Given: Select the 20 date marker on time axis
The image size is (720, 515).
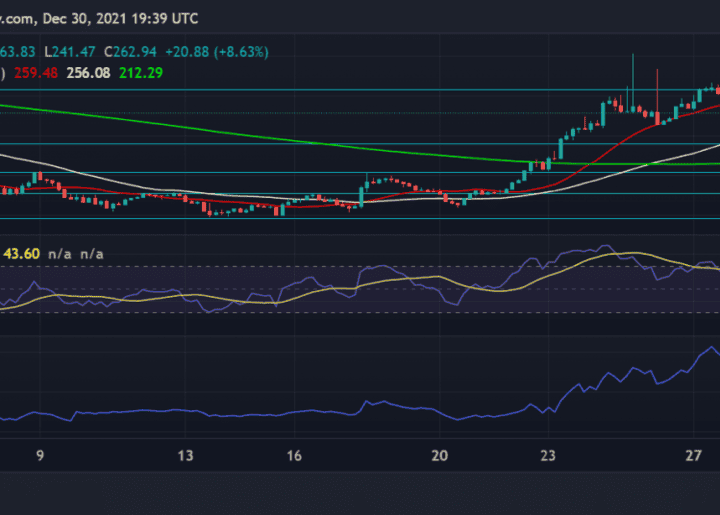Looking at the screenshot, I should tap(440, 456).
